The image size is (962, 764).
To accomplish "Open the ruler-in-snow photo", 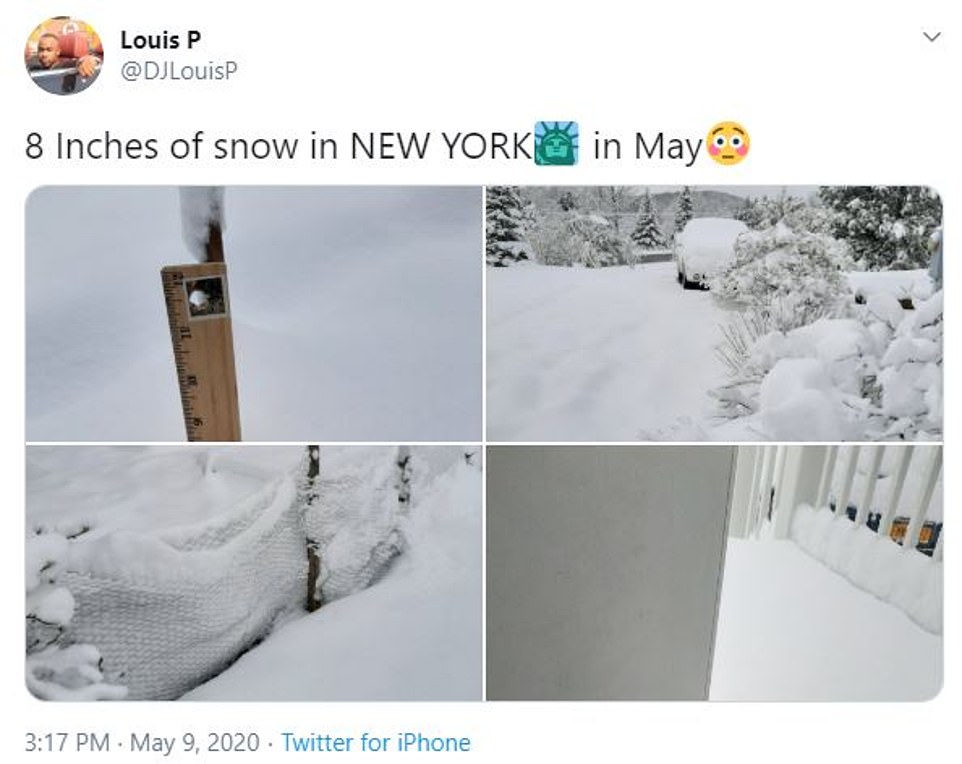I will click(x=254, y=313).
